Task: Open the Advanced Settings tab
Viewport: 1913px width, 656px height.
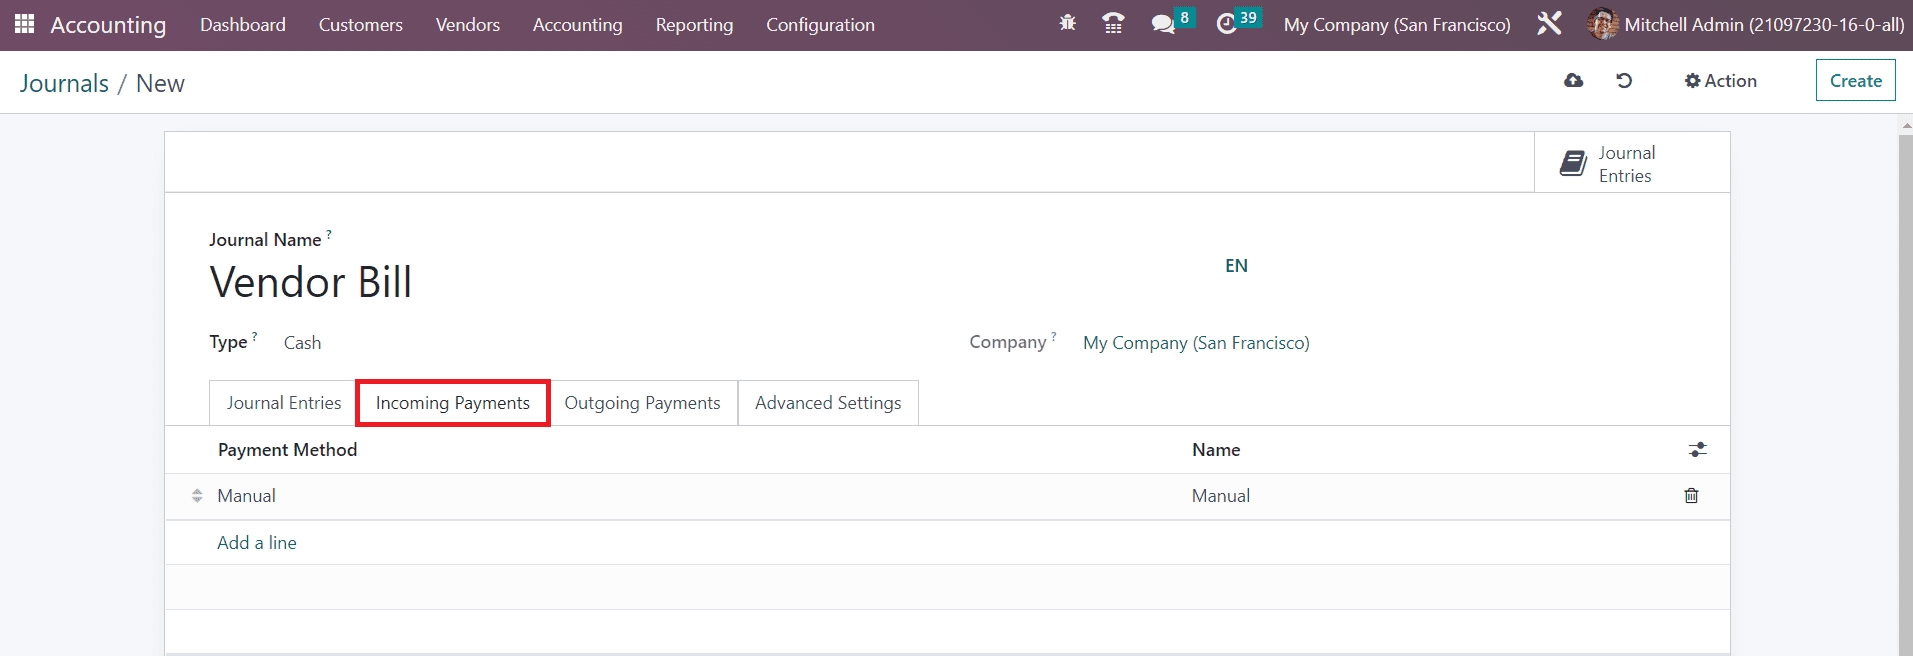Action: [x=827, y=403]
